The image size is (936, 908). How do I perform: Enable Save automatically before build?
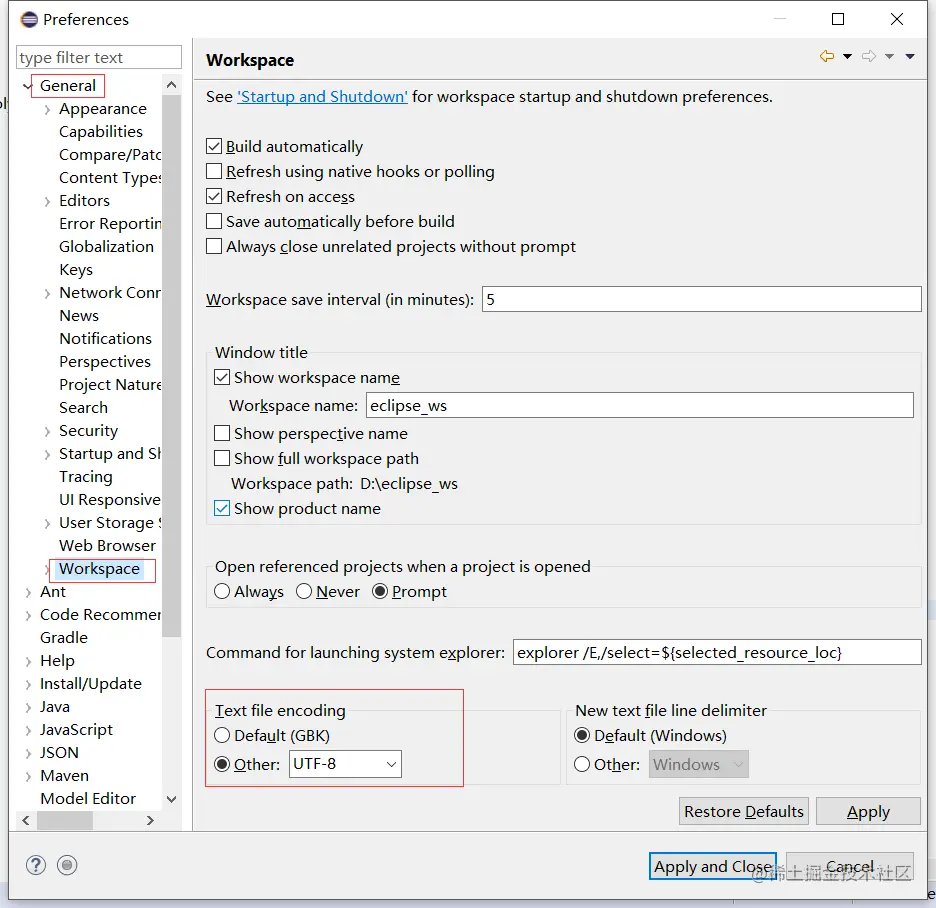tap(214, 221)
